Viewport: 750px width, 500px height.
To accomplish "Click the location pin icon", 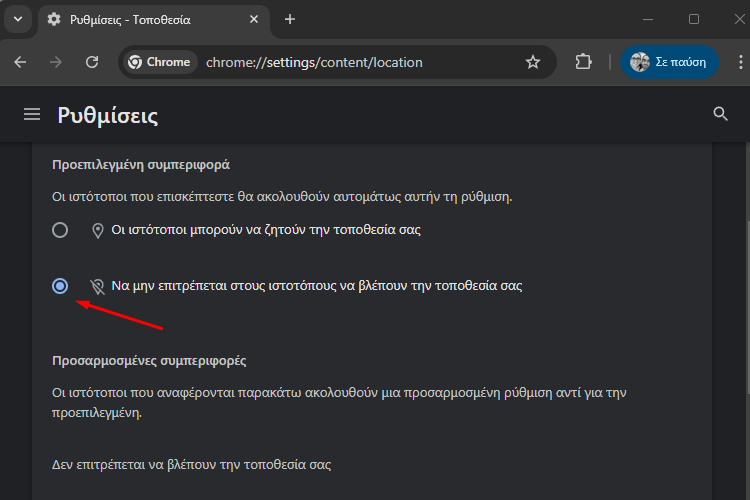I will 98,231.
